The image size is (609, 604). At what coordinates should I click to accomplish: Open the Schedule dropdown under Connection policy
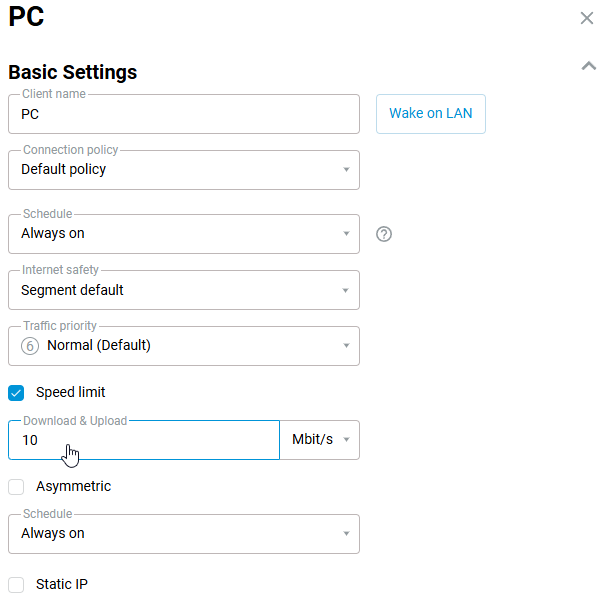click(x=183, y=234)
